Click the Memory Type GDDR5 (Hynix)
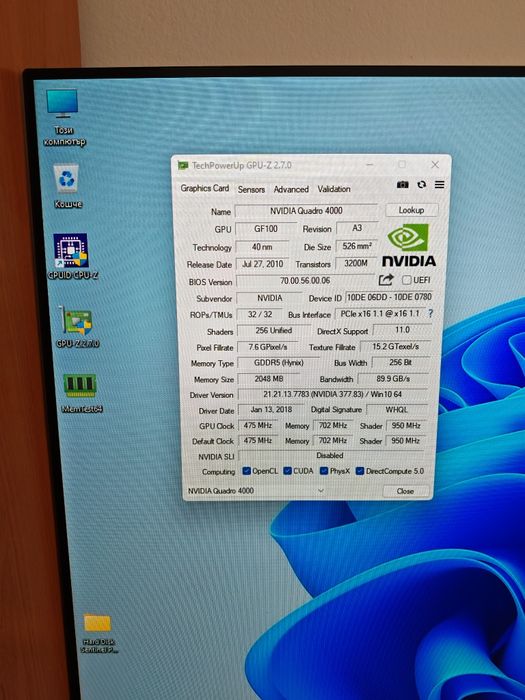This screenshot has width=525, height=700. click(279, 363)
